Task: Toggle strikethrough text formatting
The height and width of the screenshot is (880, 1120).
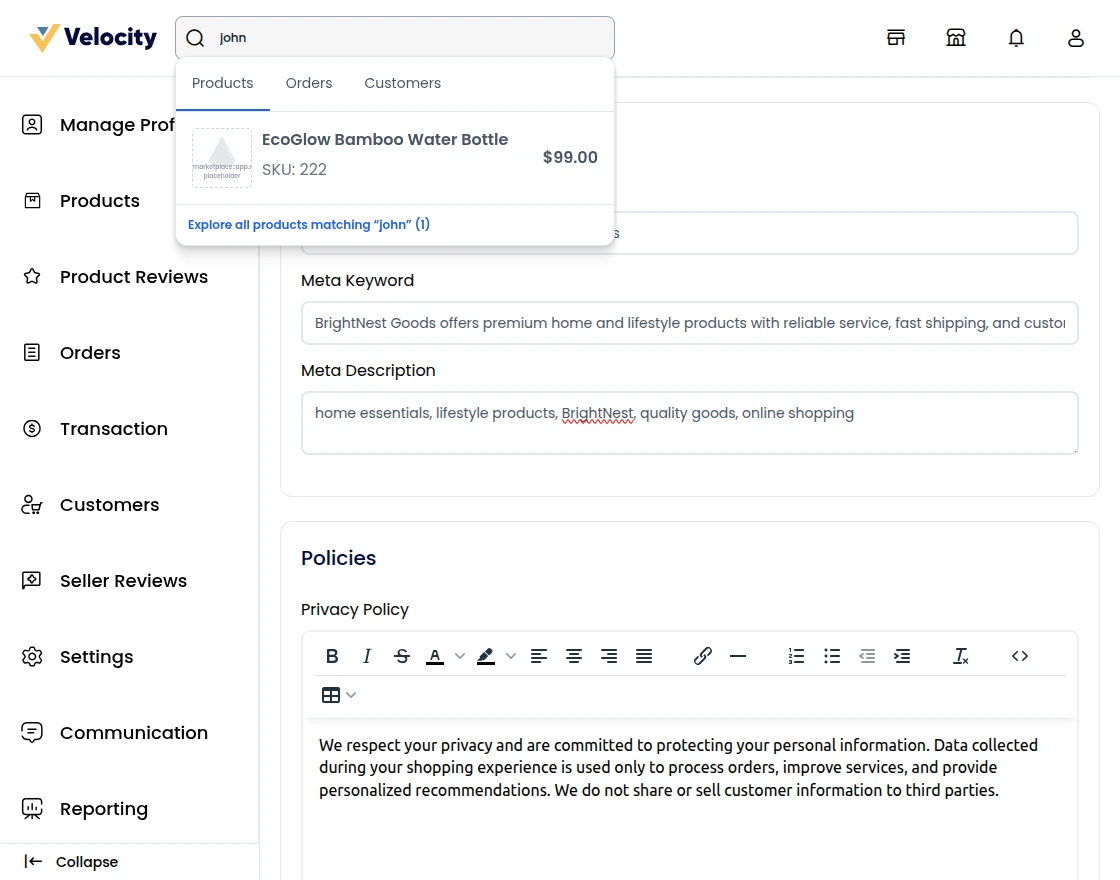Action: click(402, 656)
